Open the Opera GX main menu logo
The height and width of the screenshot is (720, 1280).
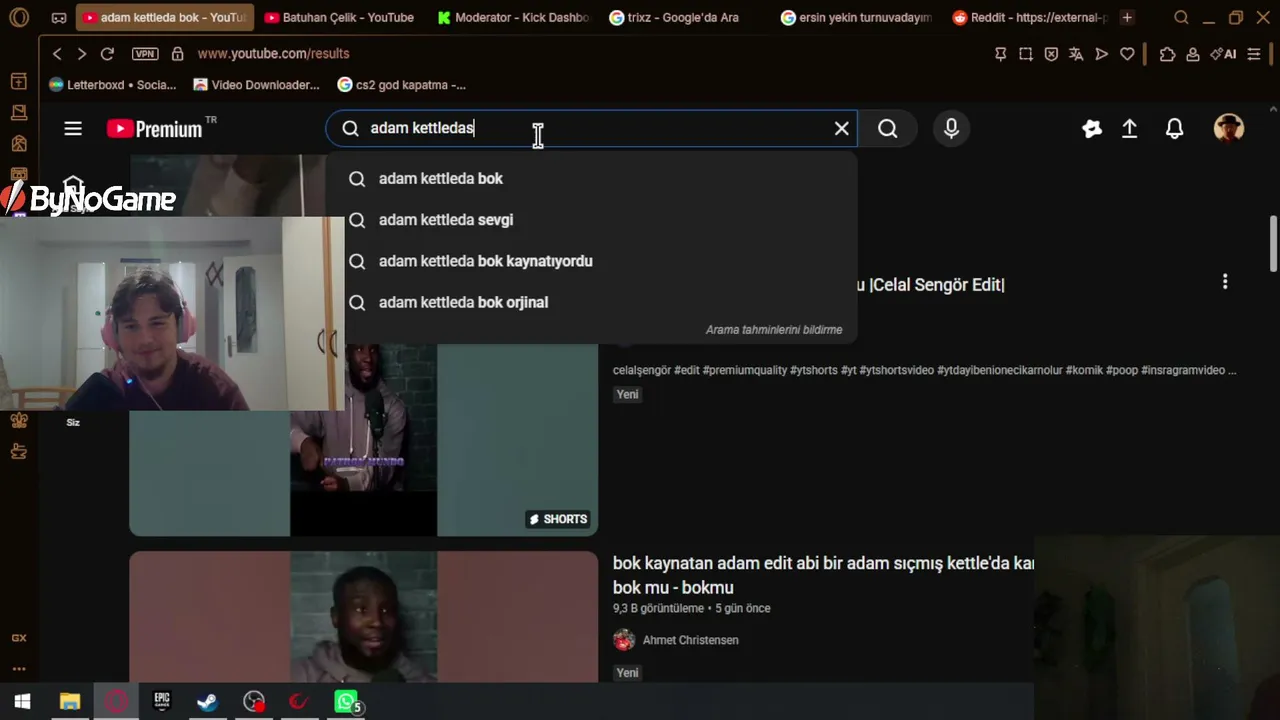[19, 17]
